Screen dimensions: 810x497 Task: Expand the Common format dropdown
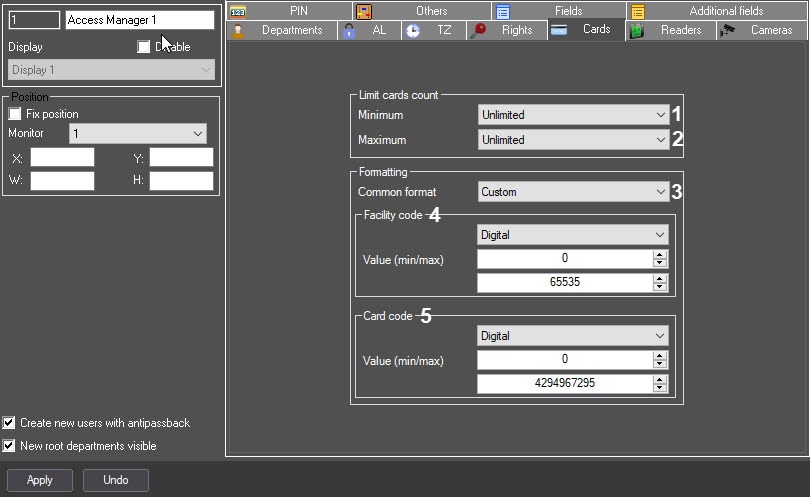572,192
